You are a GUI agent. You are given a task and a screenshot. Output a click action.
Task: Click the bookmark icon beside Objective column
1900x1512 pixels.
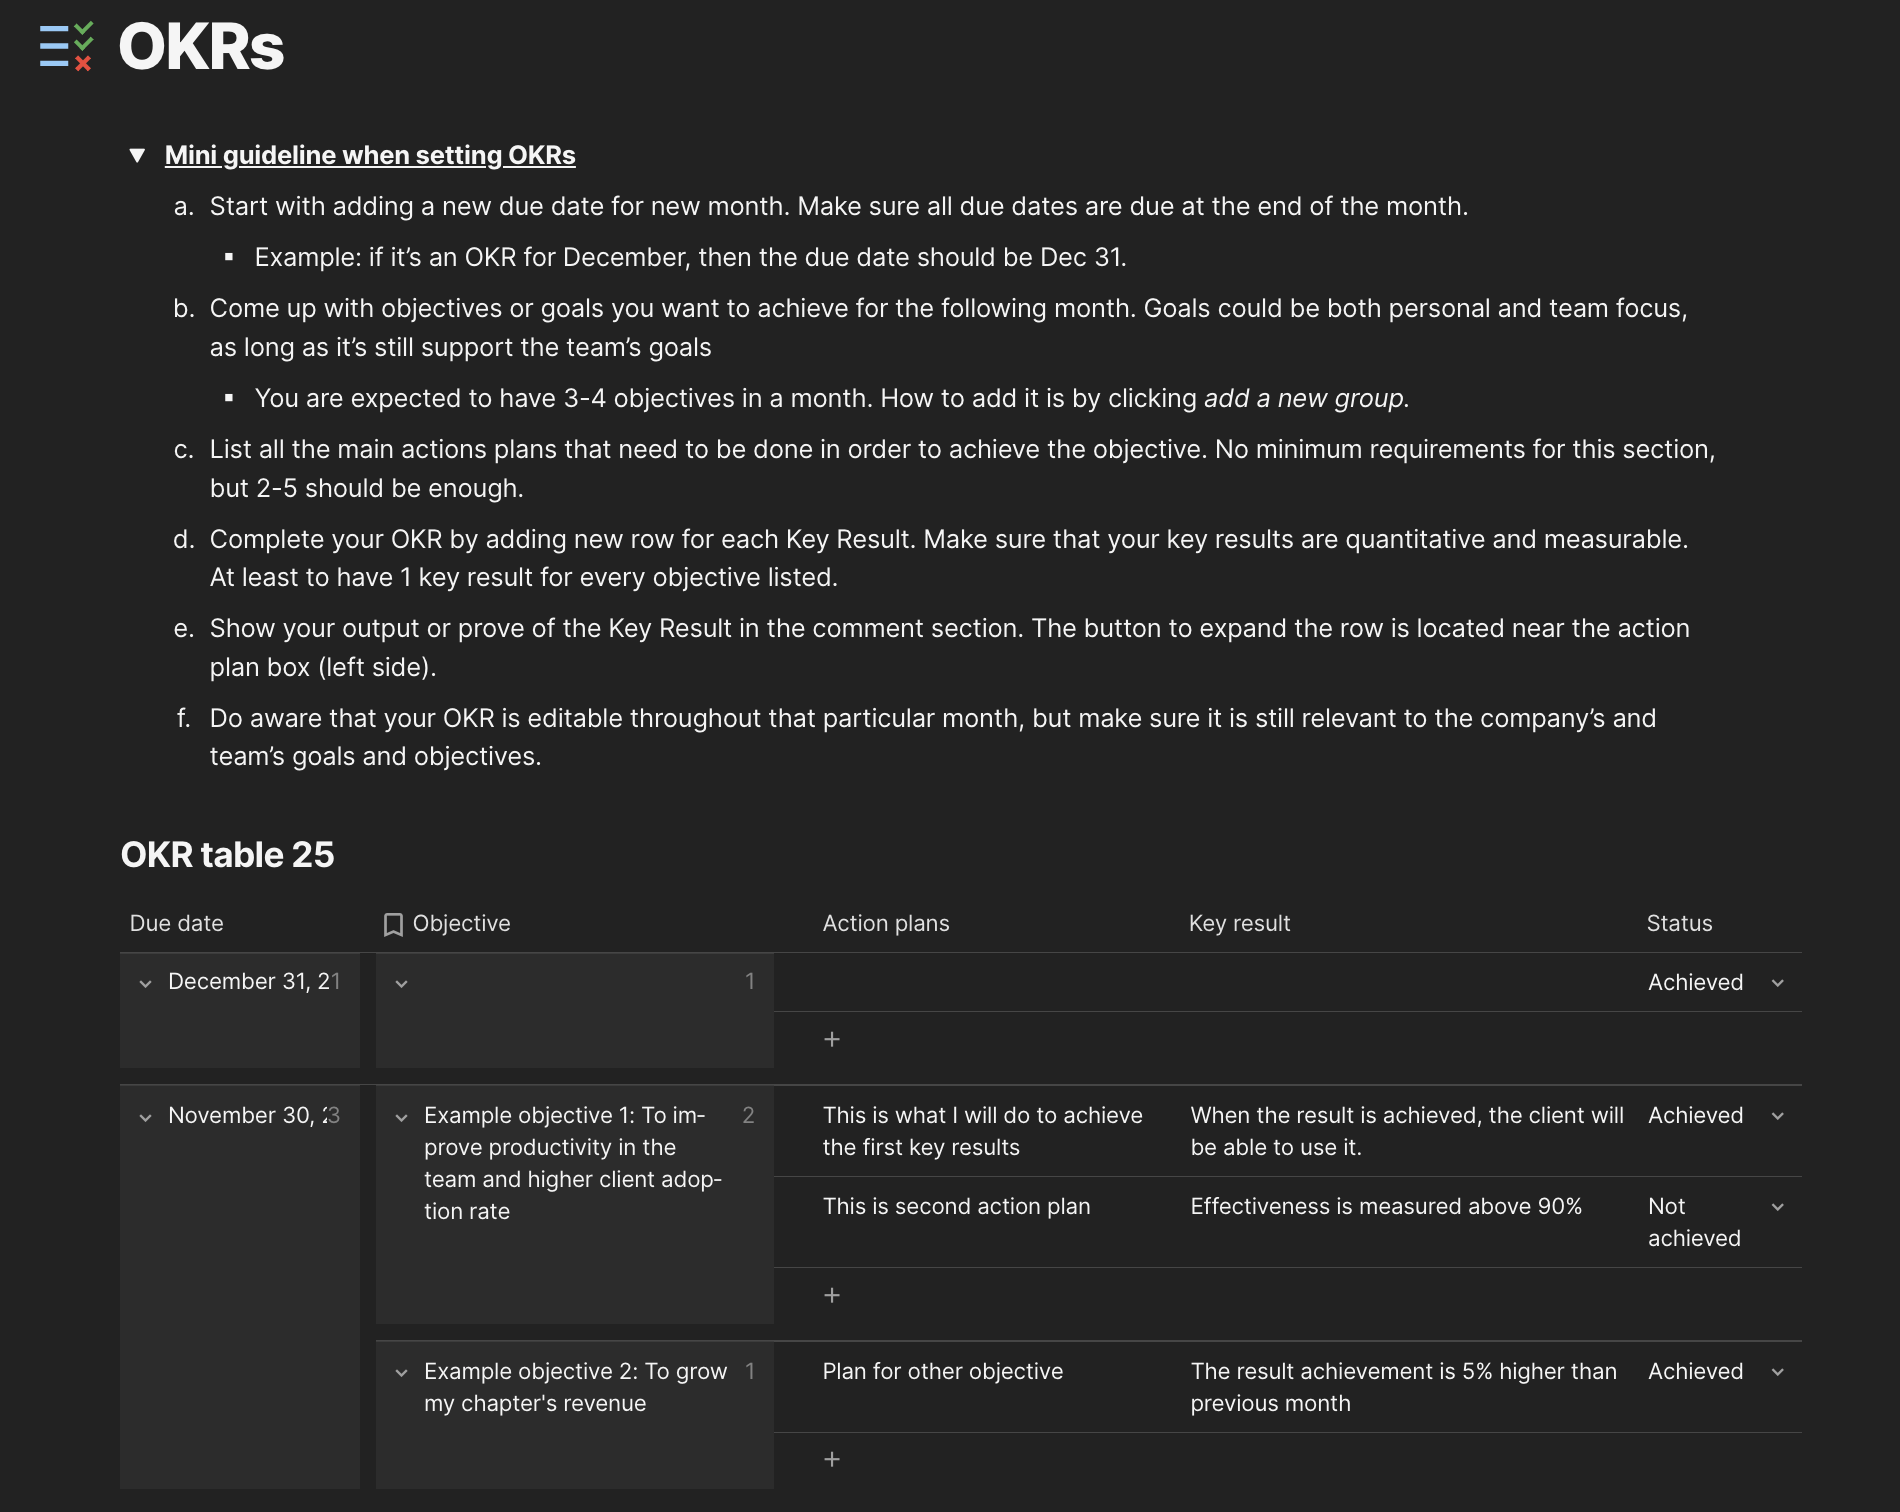tap(393, 924)
